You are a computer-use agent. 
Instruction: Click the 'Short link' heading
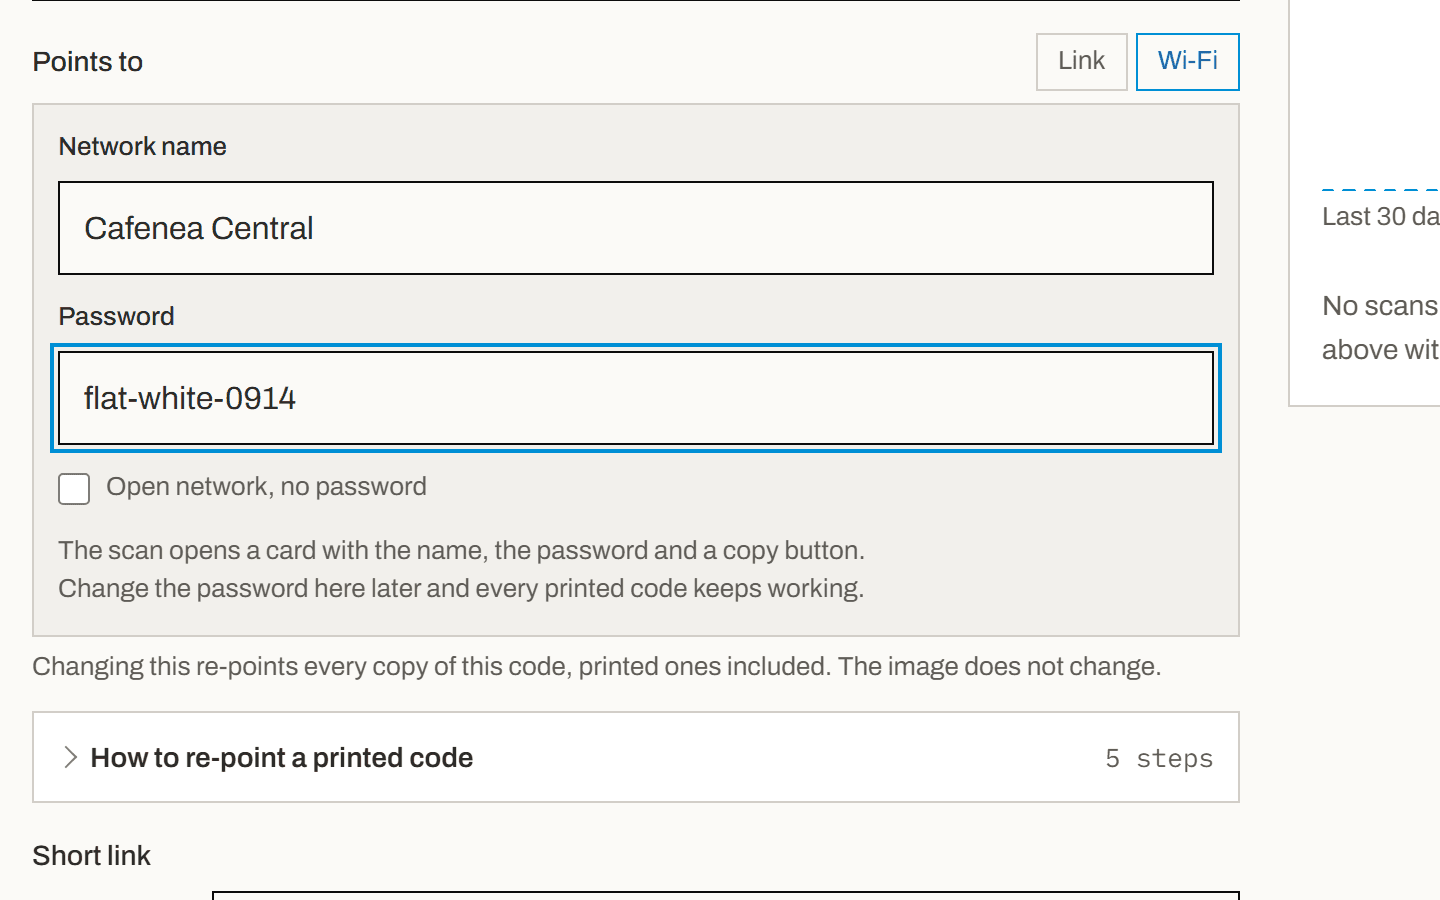(91, 856)
